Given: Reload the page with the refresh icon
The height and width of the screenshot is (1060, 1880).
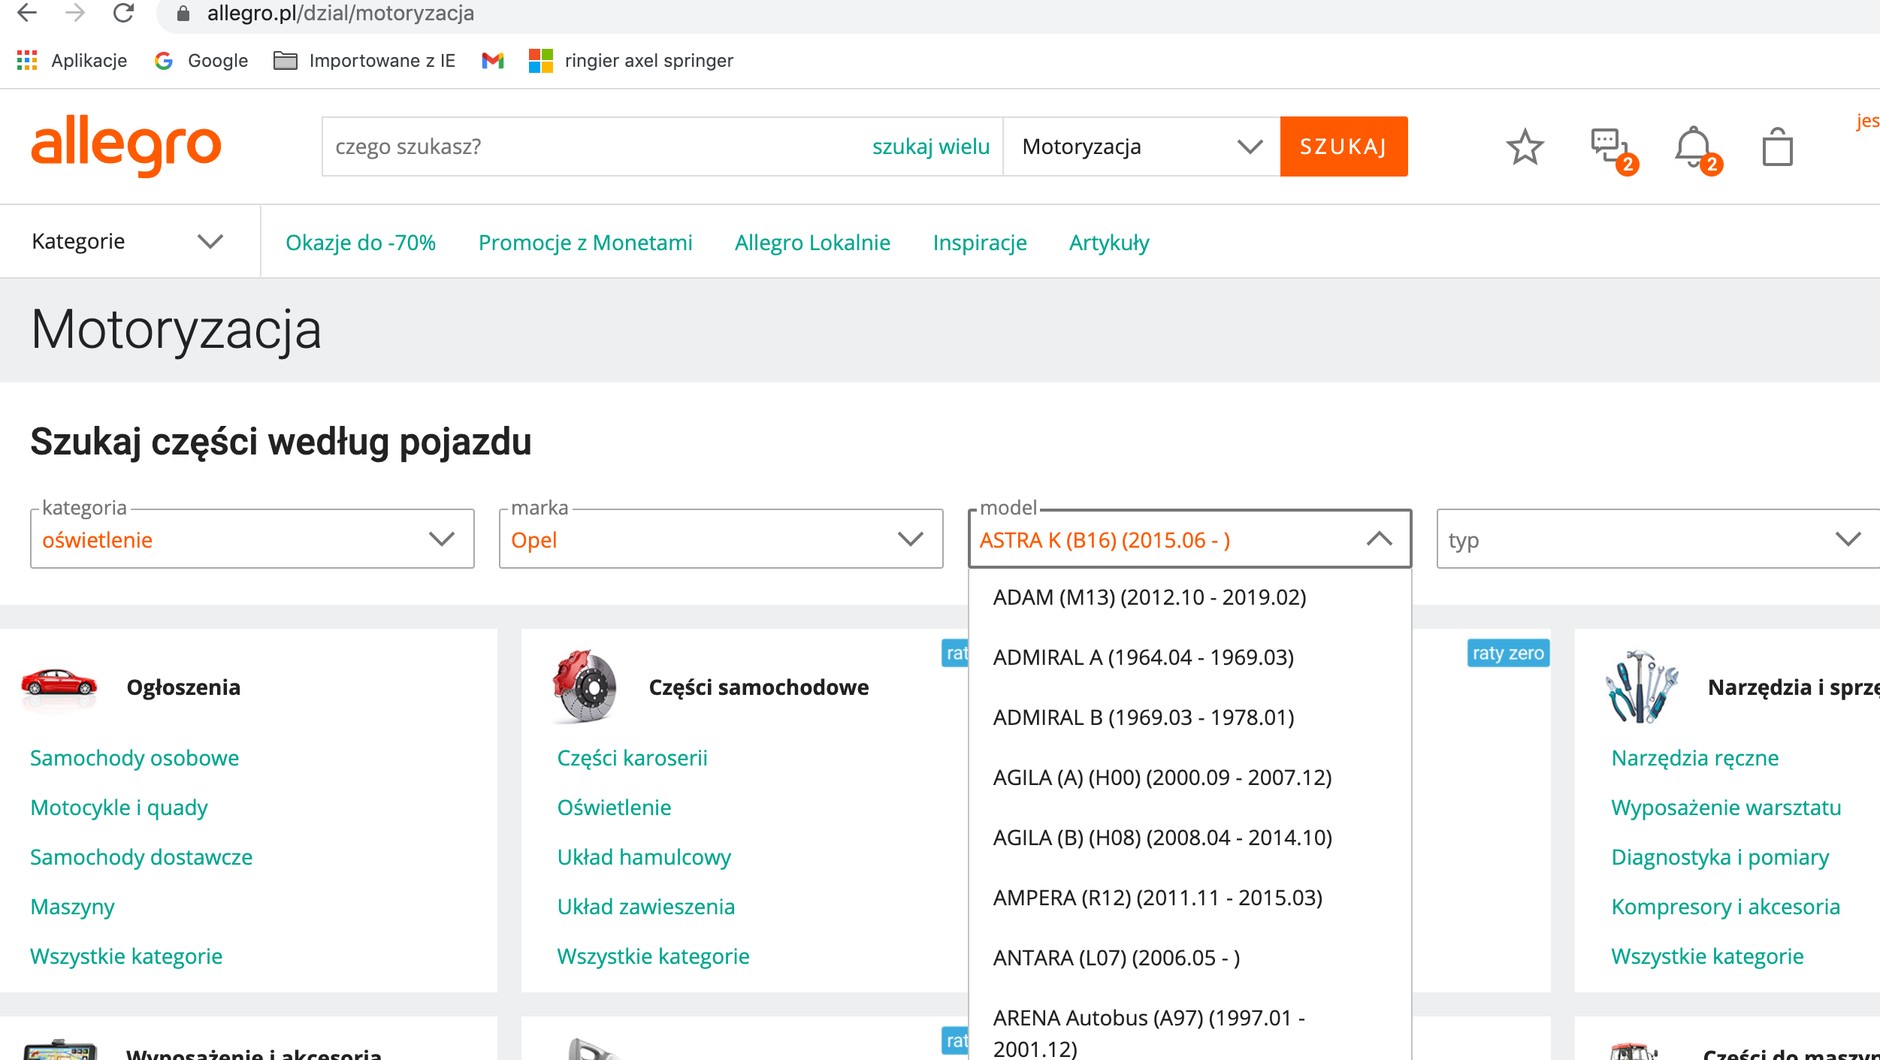Looking at the screenshot, I should click(x=123, y=13).
